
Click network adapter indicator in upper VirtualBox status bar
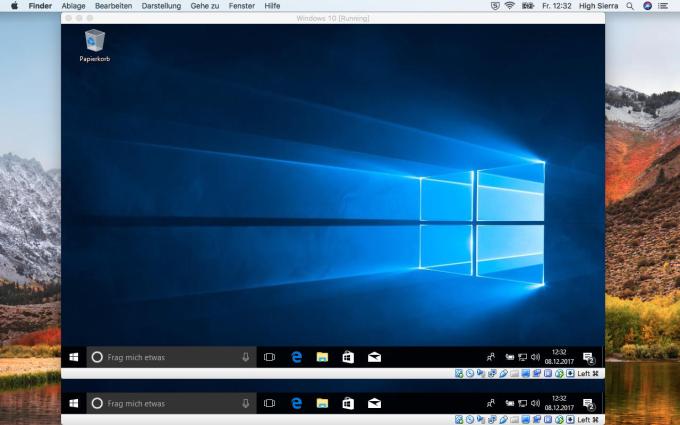[x=492, y=373]
